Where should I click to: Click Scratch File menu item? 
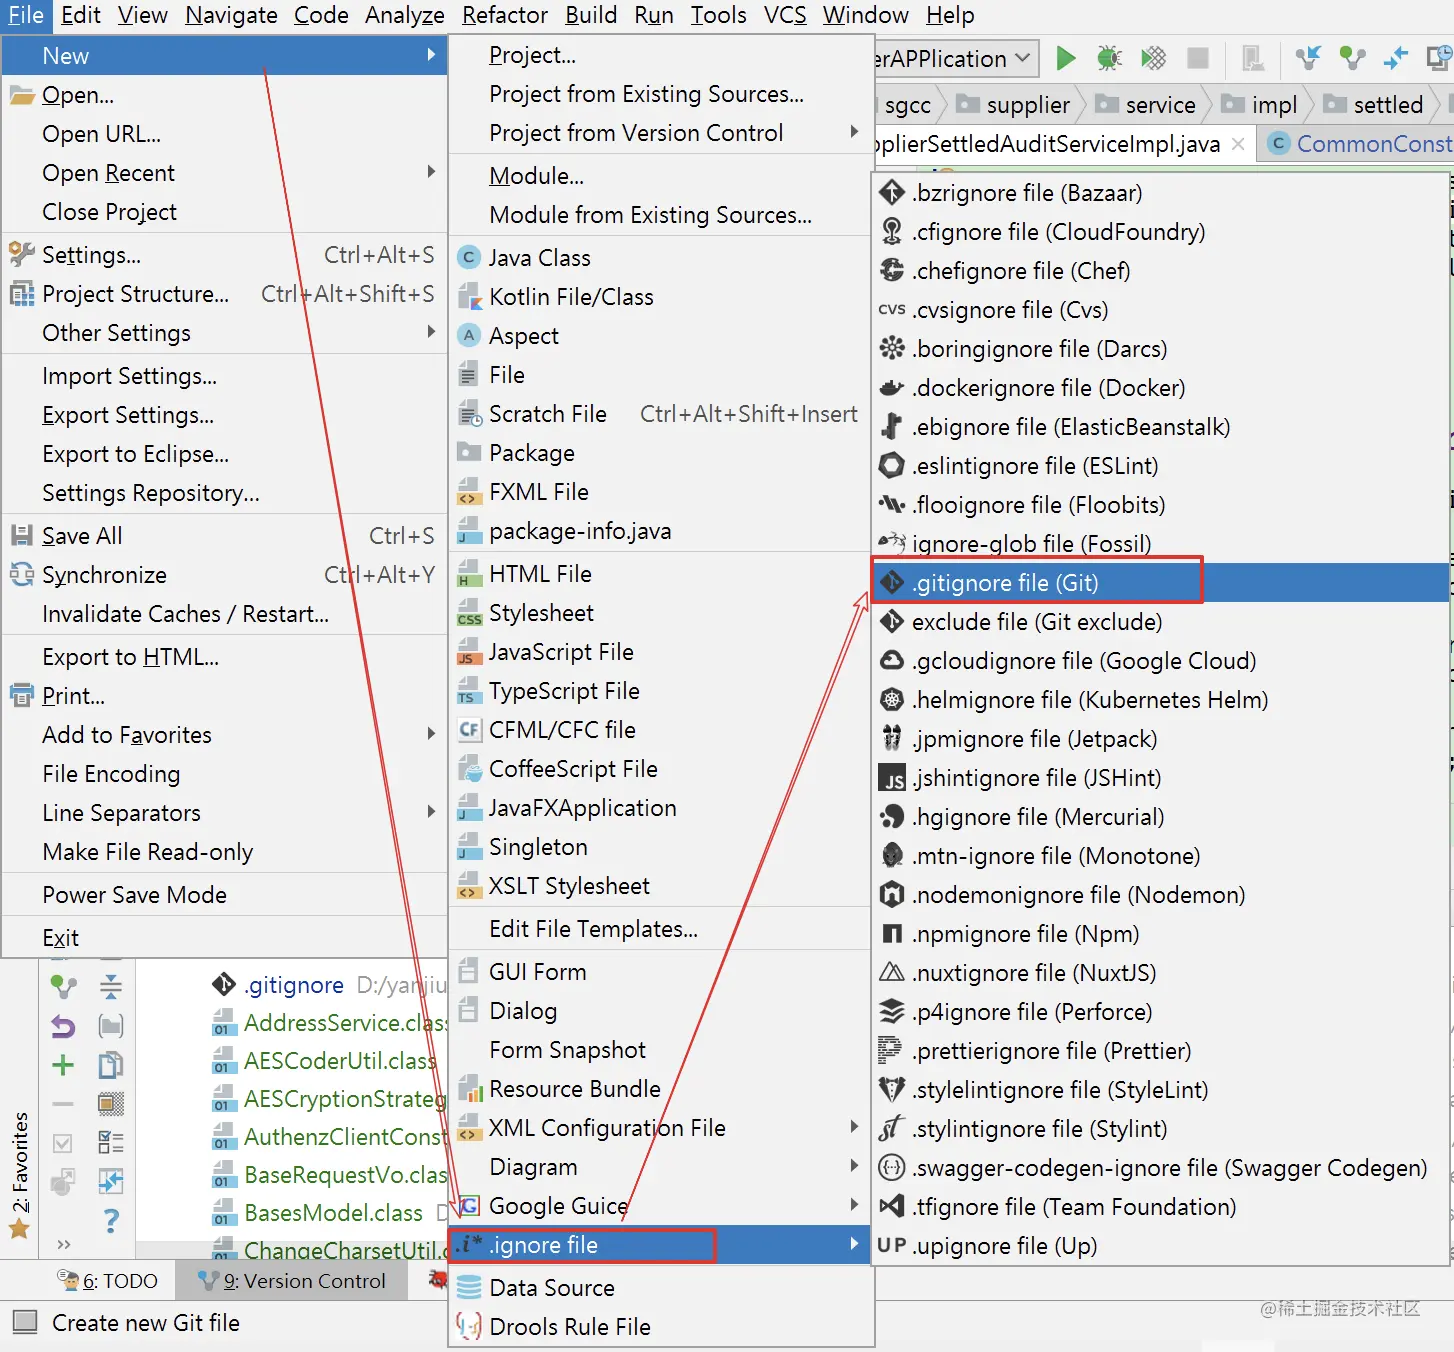click(x=660, y=414)
